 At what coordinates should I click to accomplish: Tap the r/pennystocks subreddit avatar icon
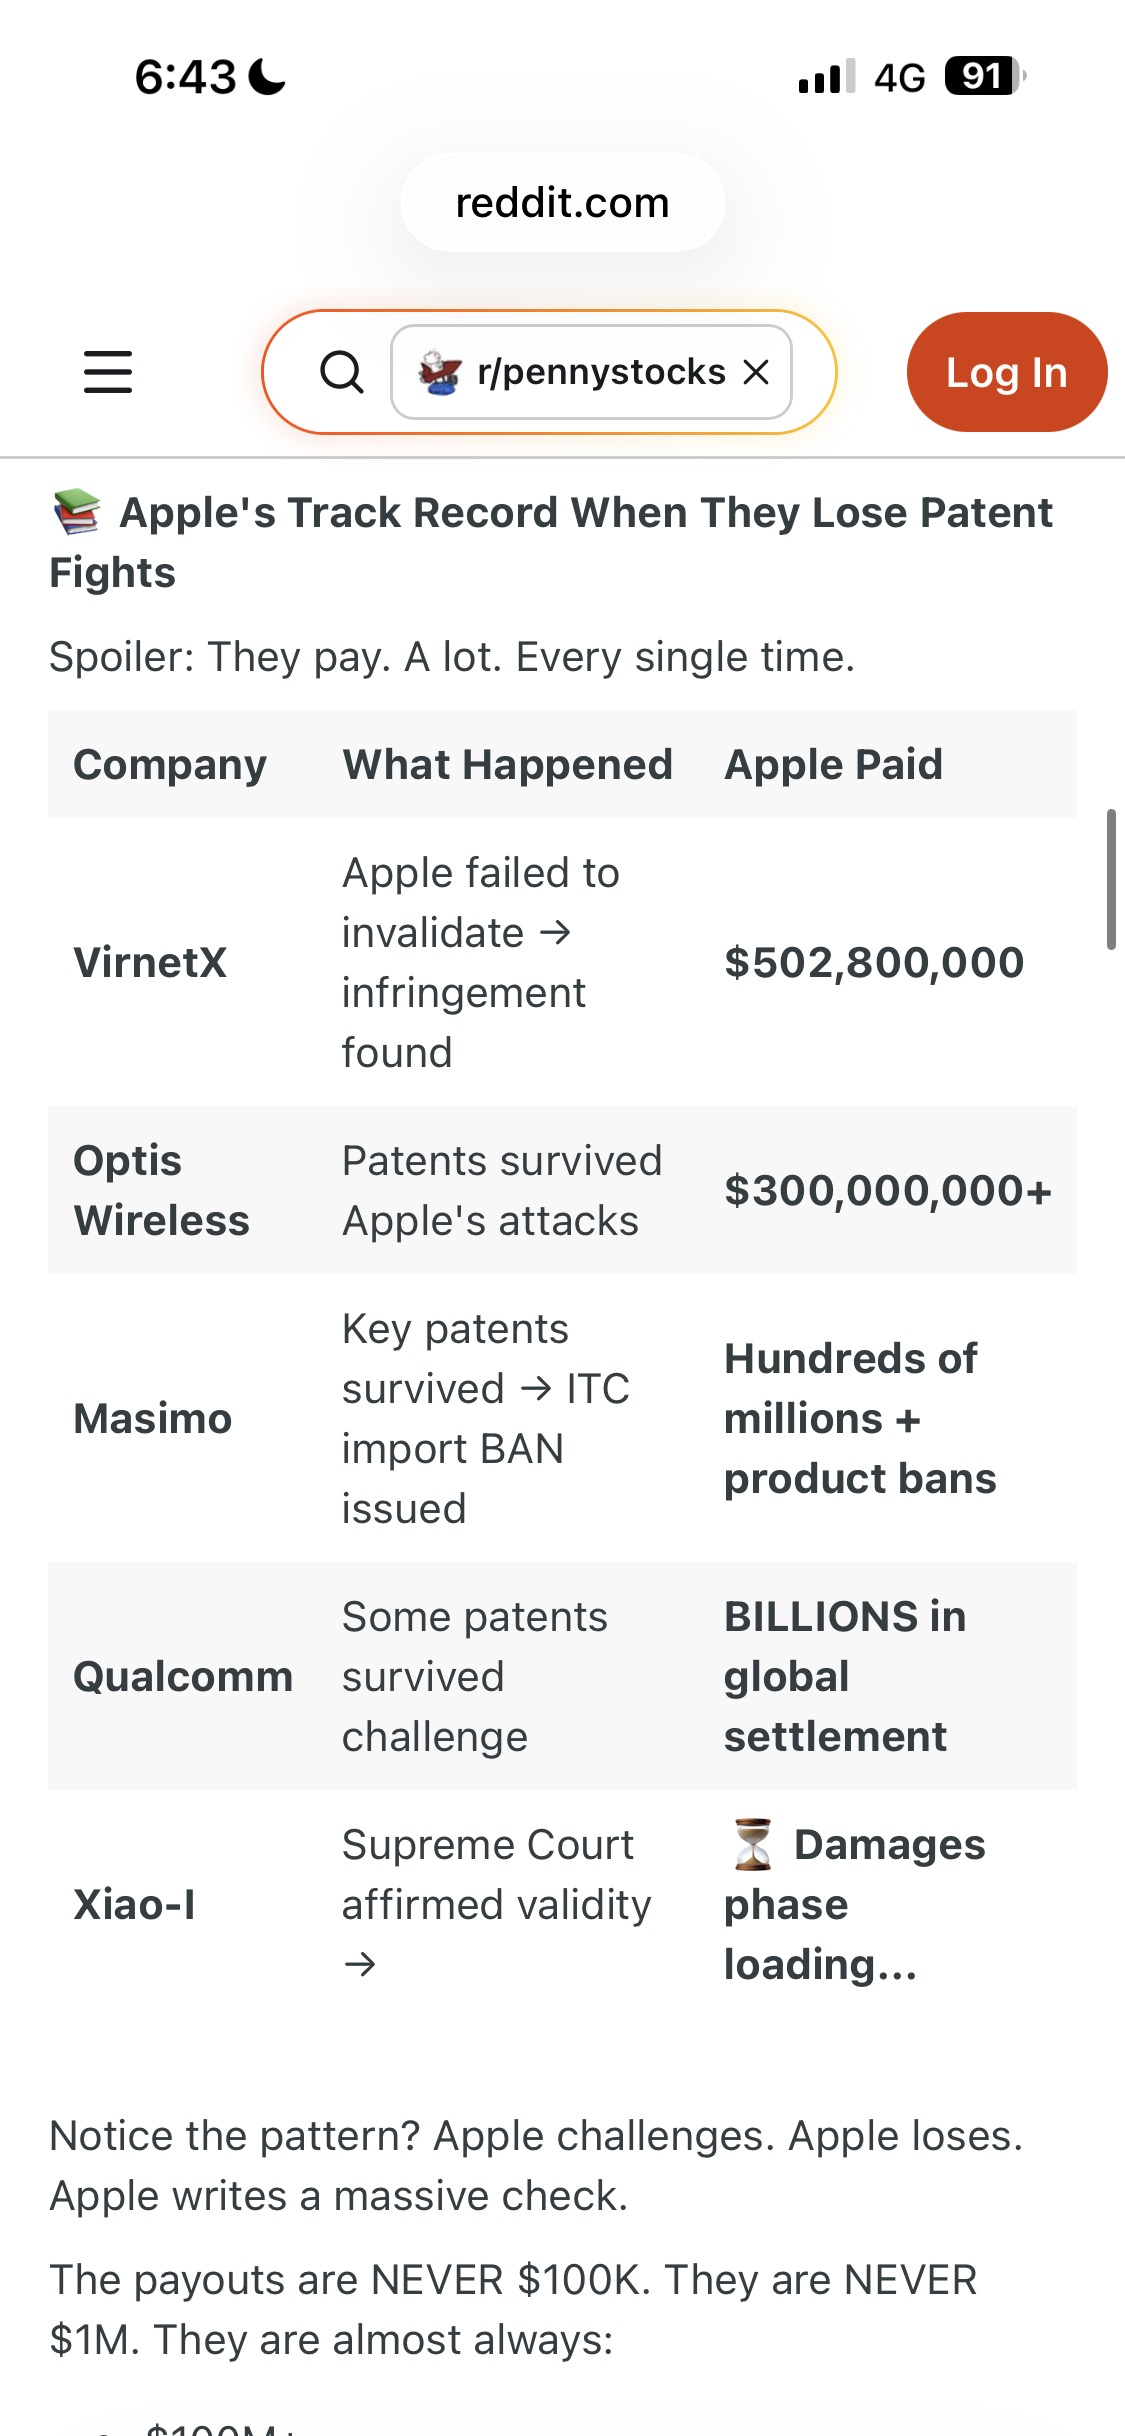tap(440, 372)
